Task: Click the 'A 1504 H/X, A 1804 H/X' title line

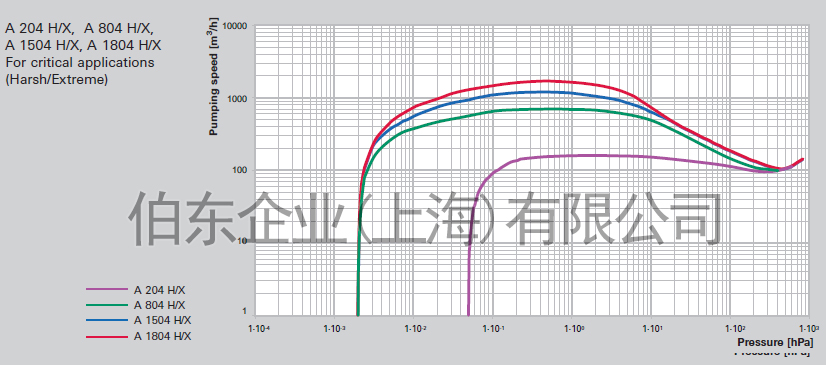Action: [83, 46]
